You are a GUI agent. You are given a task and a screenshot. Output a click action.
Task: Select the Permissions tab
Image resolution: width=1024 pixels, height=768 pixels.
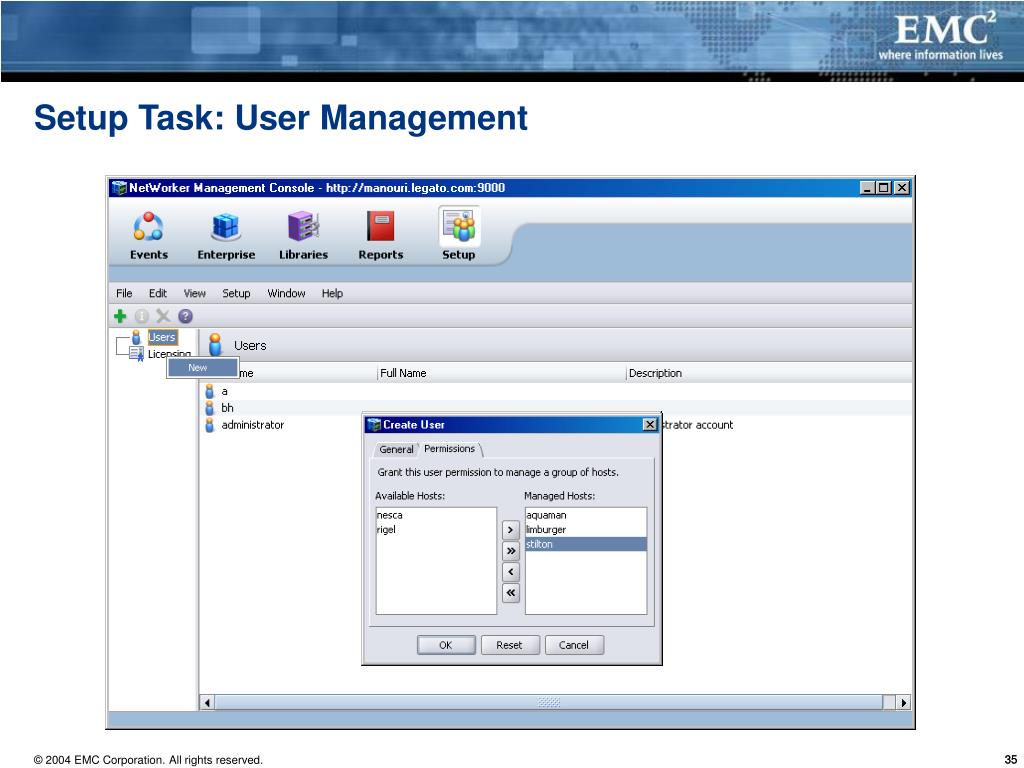click(x=450, y=449)
